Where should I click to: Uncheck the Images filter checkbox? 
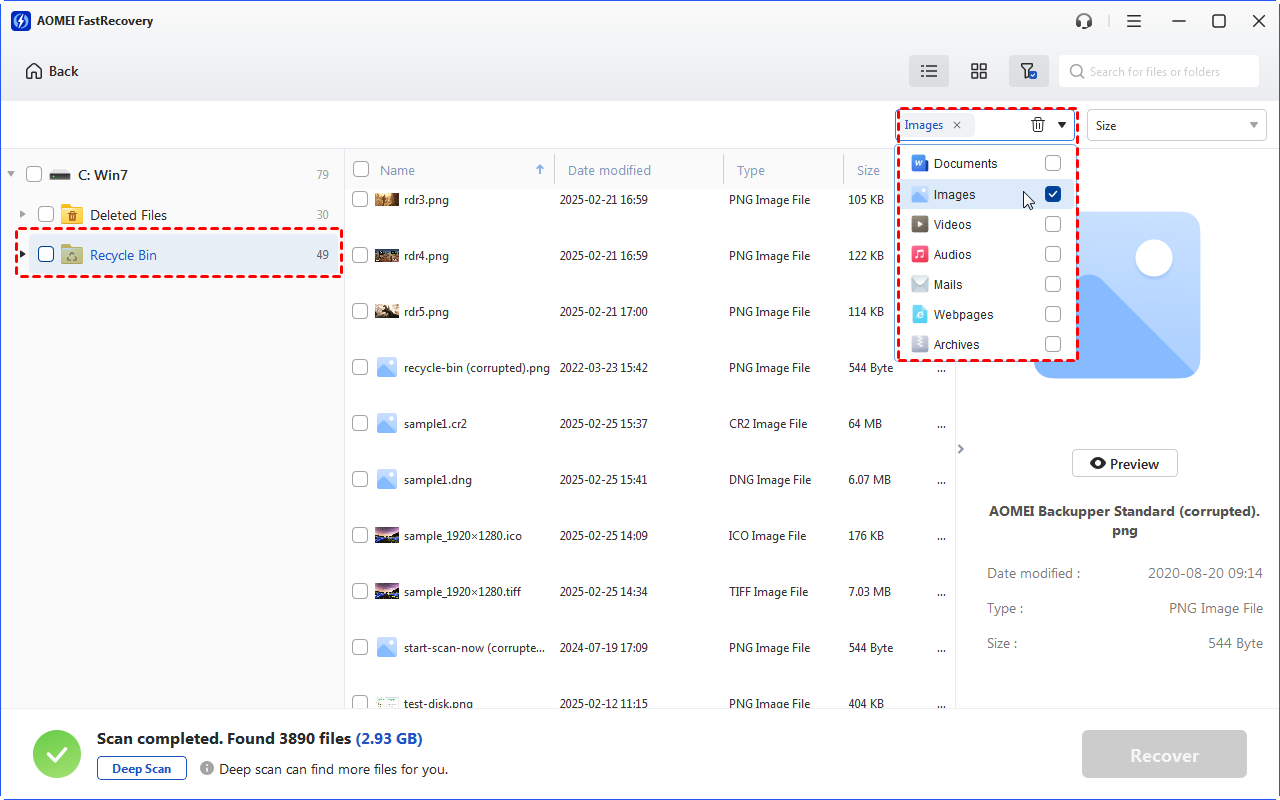[1053, 195]
